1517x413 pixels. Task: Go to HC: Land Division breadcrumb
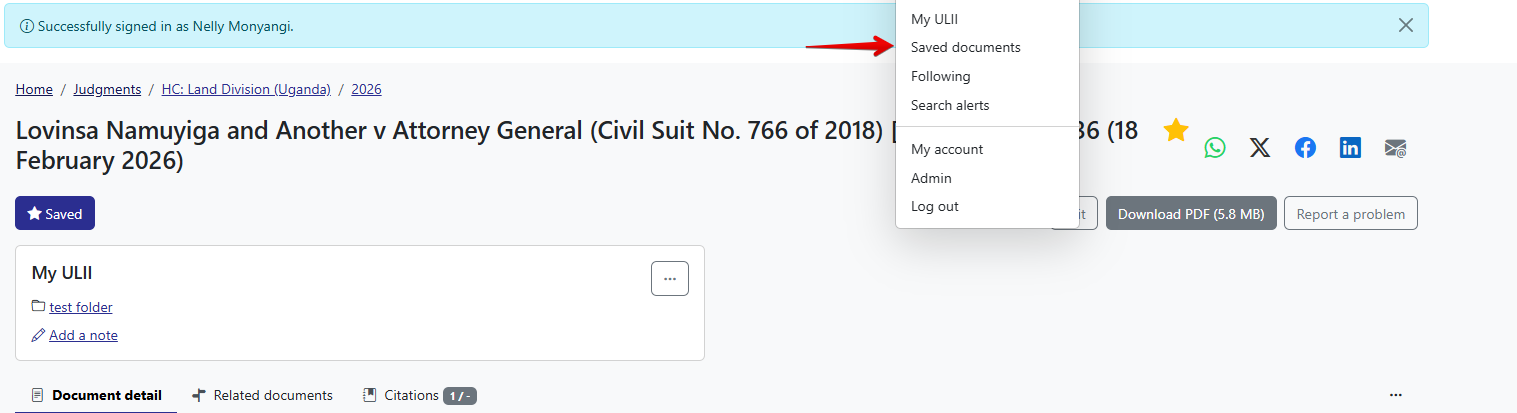click(x=246, y=89)
